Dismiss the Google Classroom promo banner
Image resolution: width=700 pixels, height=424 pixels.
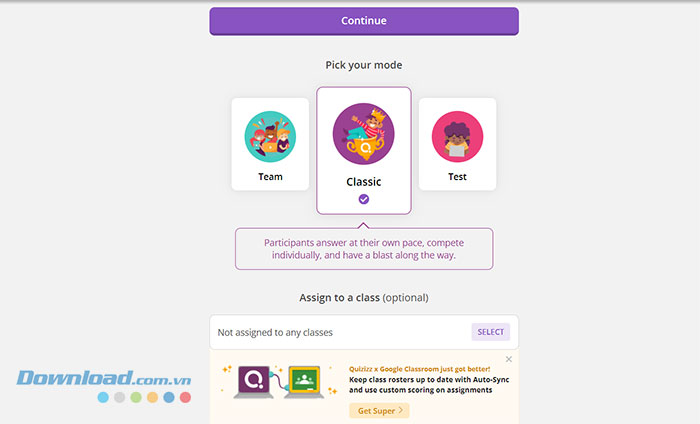508,359
